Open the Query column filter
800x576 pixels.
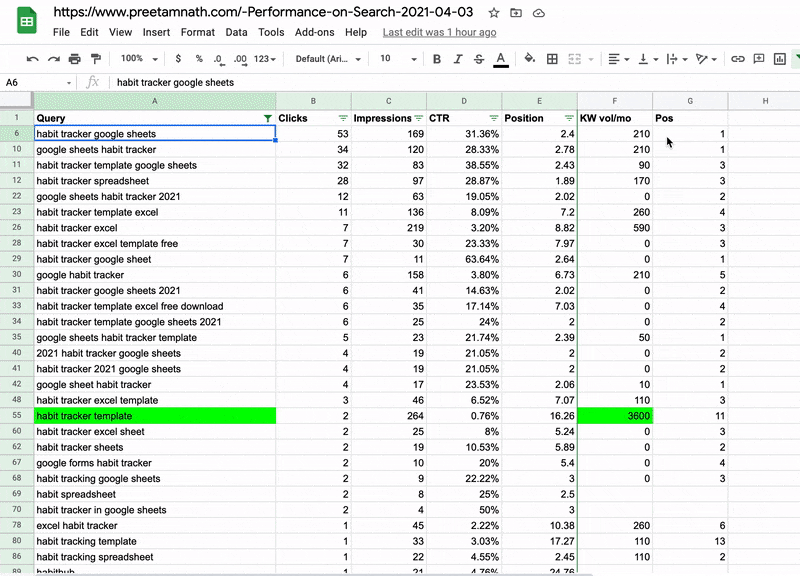point(266,118)
